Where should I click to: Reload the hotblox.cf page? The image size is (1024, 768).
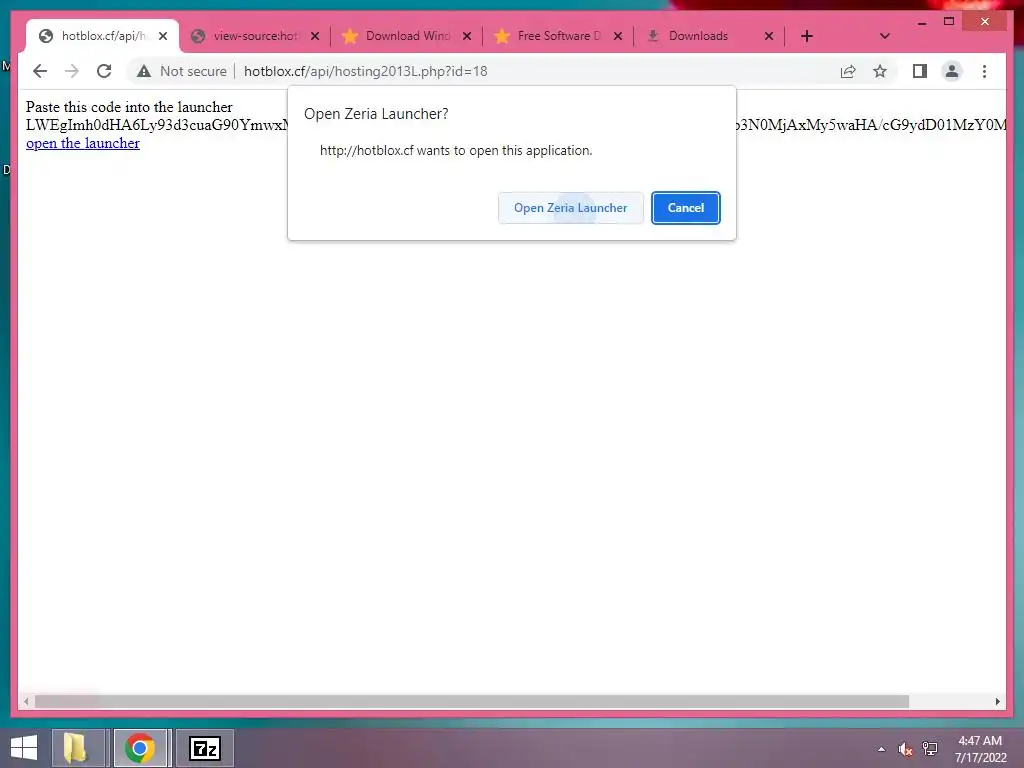104,71
